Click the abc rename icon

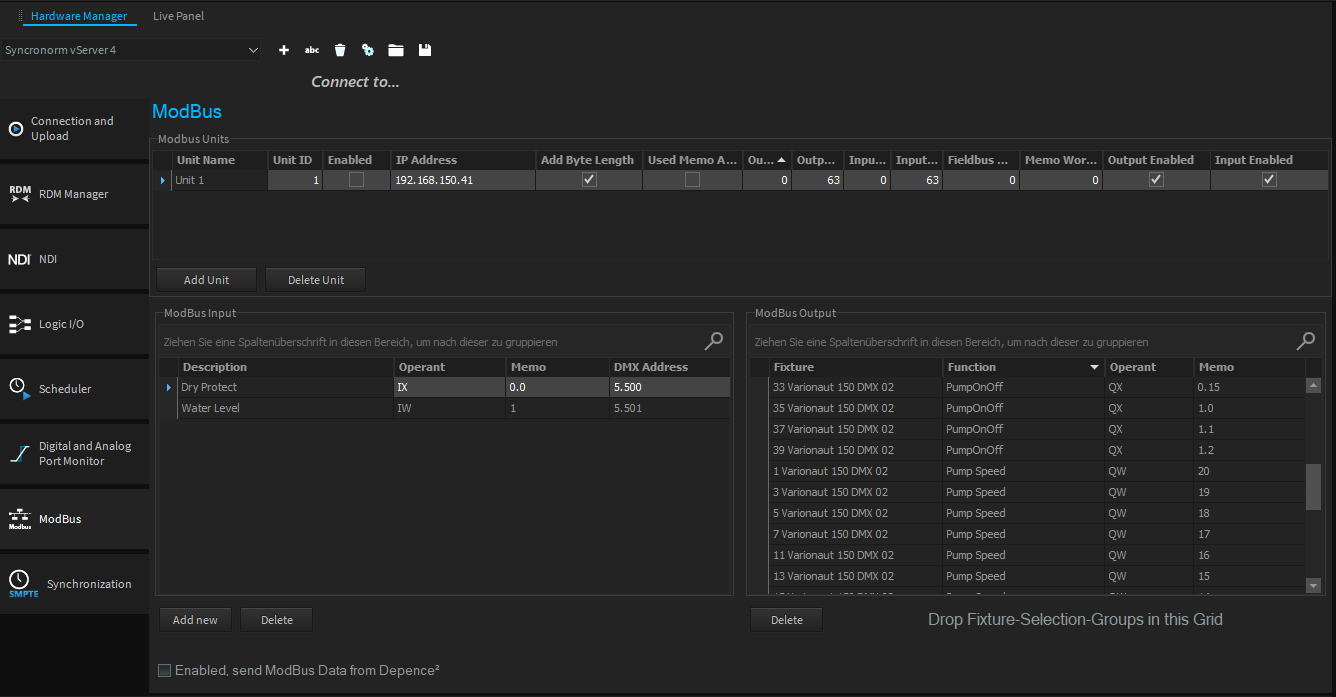pyautogui.click(x=312, y=50)
